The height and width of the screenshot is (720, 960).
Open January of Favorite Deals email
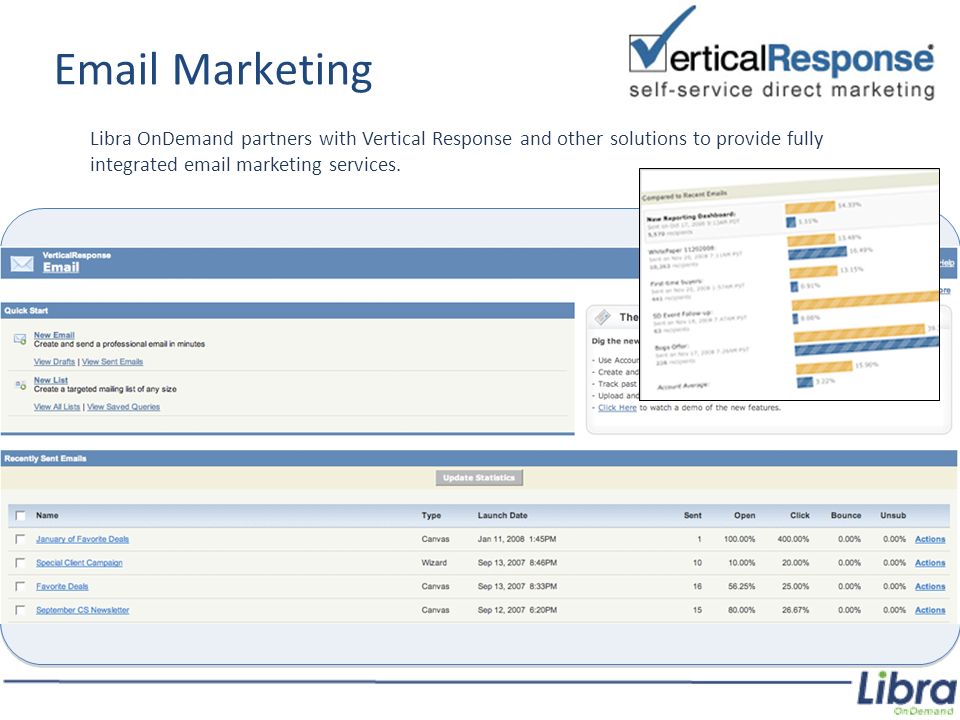[83, 539]
